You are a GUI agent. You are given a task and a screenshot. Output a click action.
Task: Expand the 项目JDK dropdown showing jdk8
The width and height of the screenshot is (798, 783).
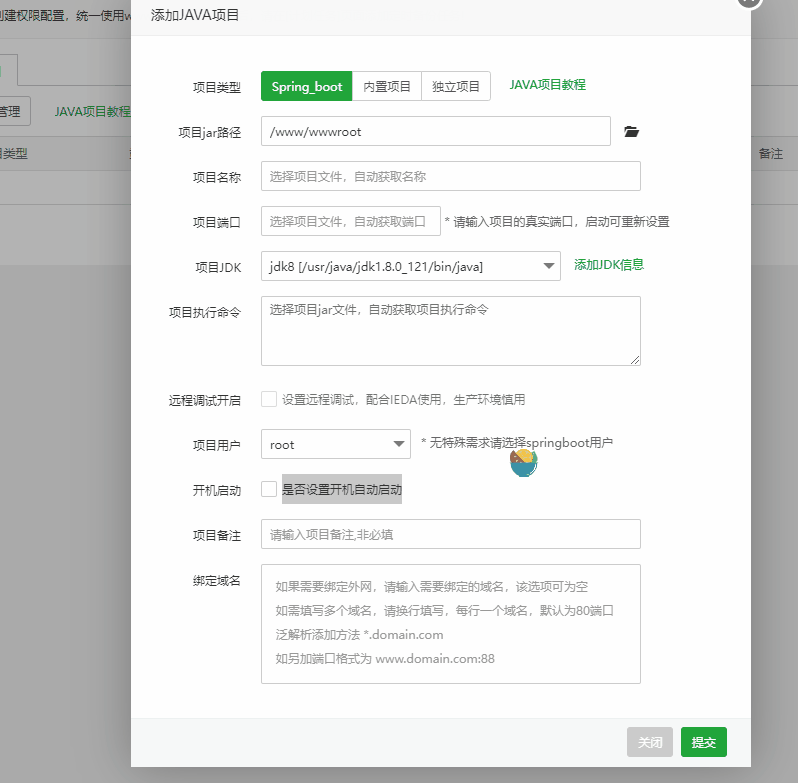point(410,265)
